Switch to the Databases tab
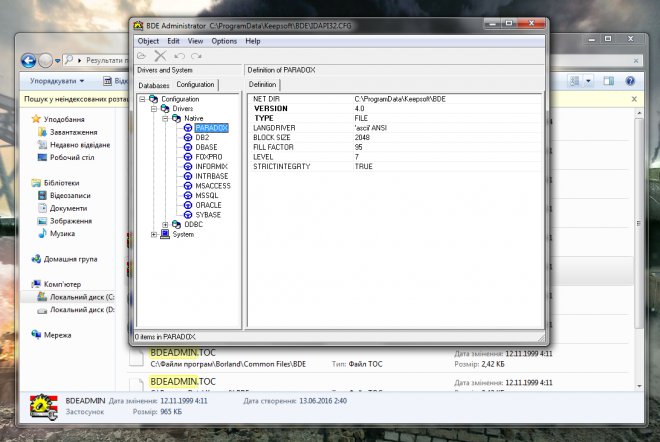The height and width of the screenshot is (442, 660). [154, 85]
